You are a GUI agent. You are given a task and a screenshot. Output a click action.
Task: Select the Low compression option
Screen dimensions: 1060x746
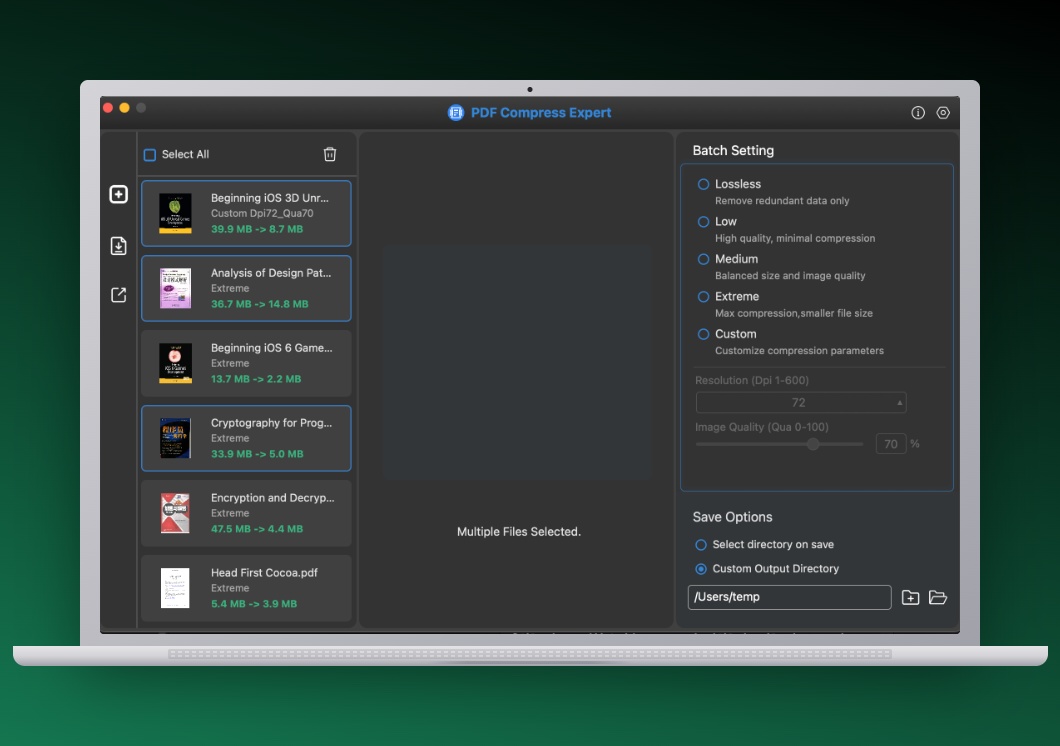pos(703,222)
